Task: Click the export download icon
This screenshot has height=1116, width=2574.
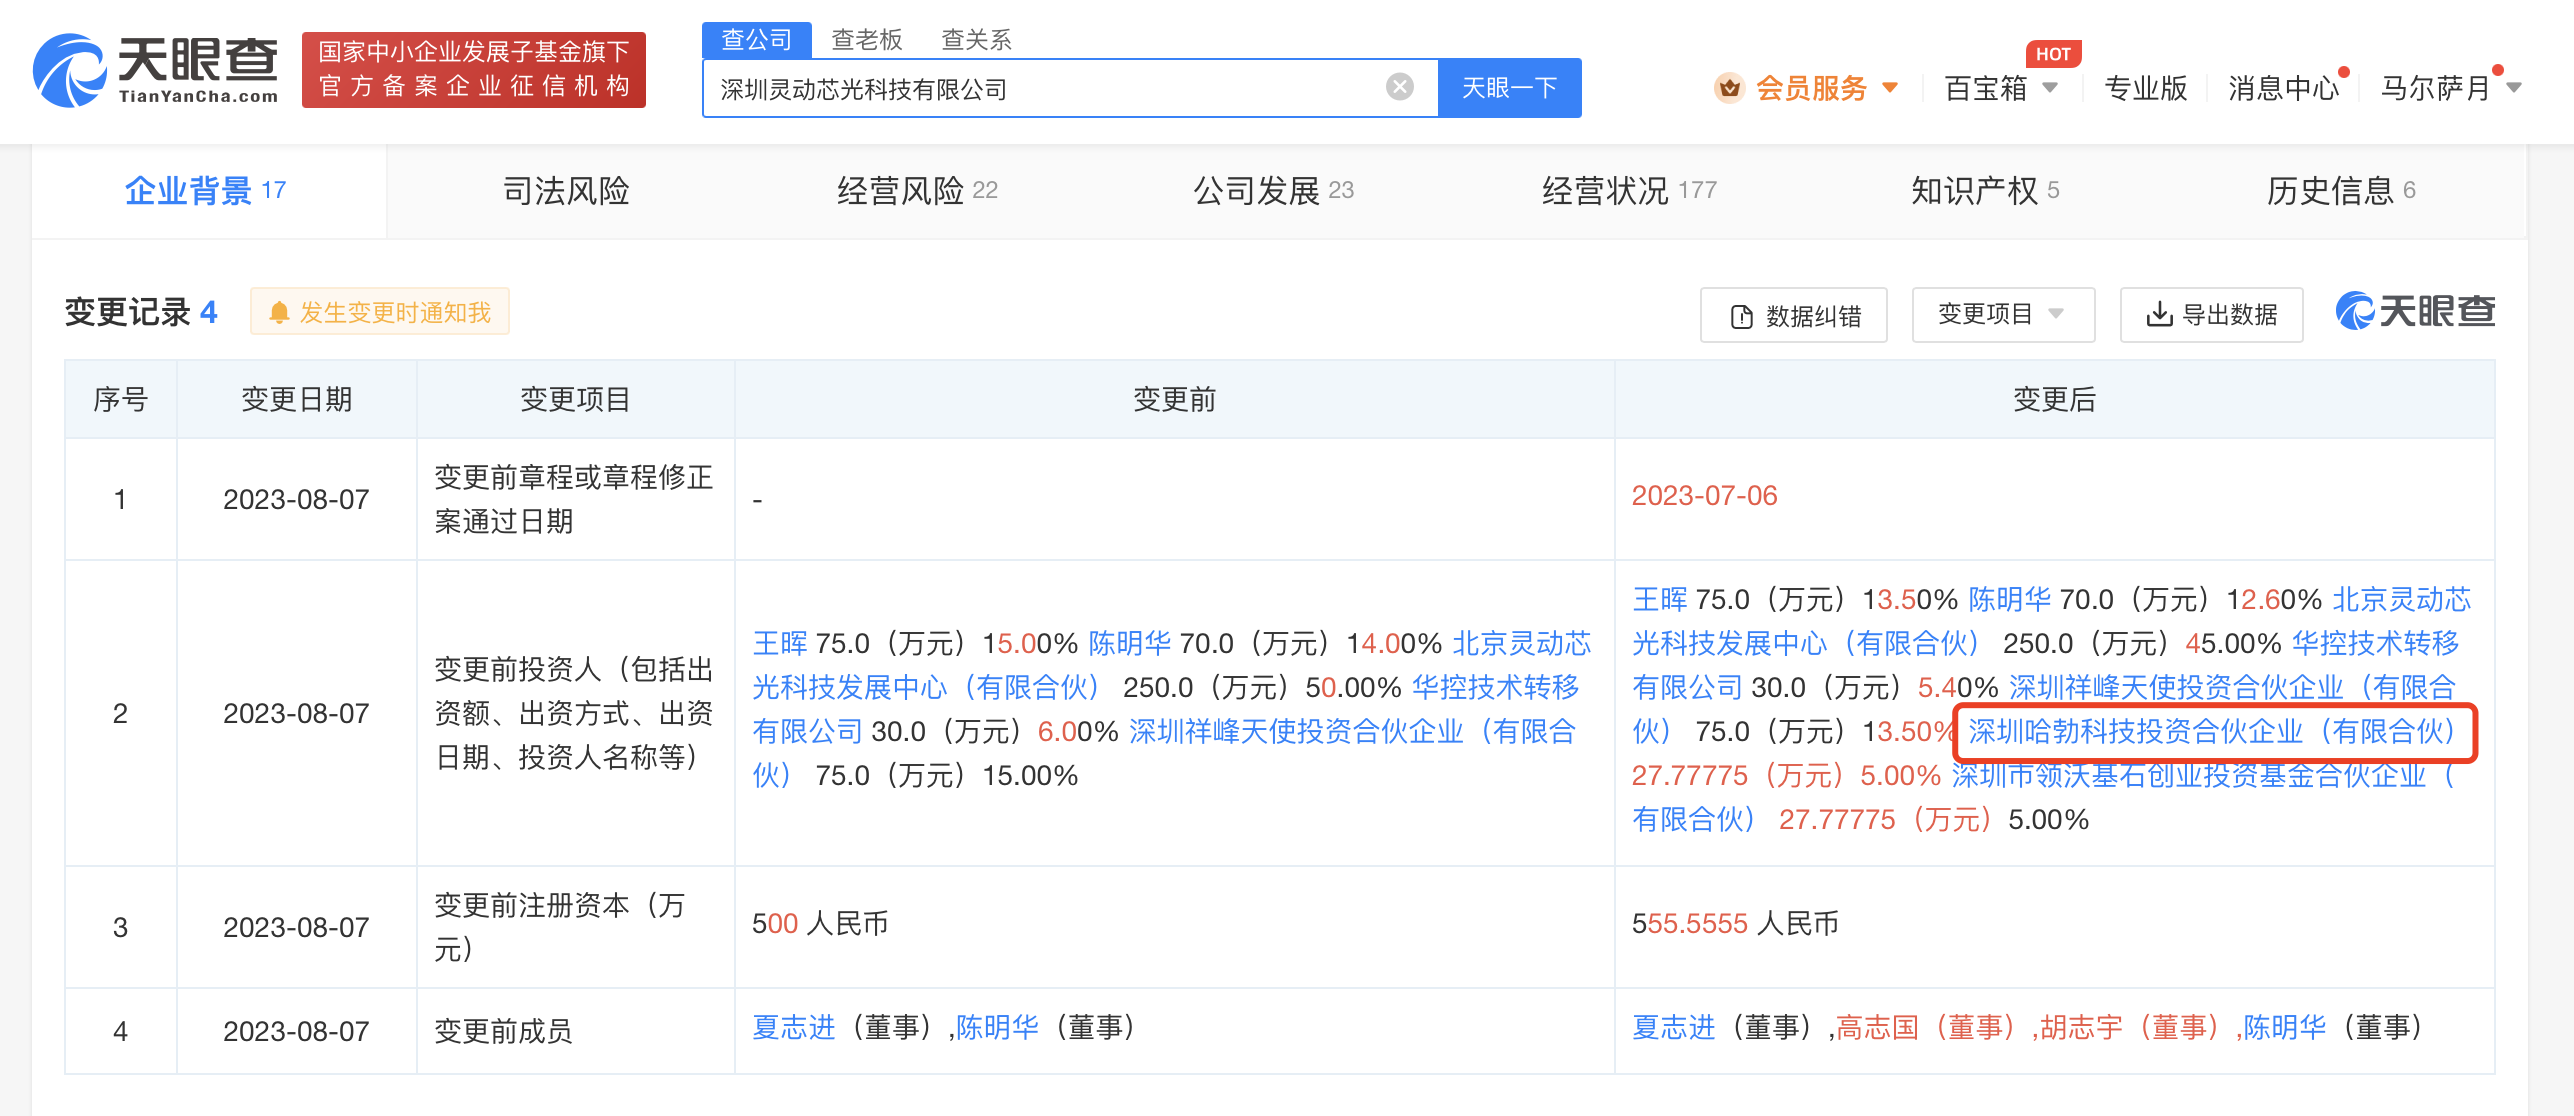Action: click(2159, 315)
